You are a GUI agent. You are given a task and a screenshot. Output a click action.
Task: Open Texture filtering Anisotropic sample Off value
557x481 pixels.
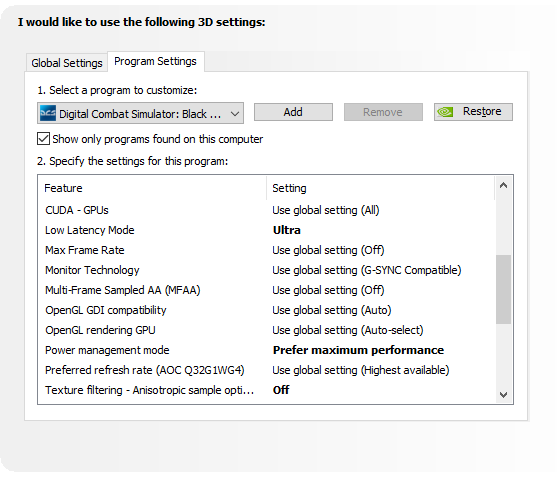tap(281, 390)
